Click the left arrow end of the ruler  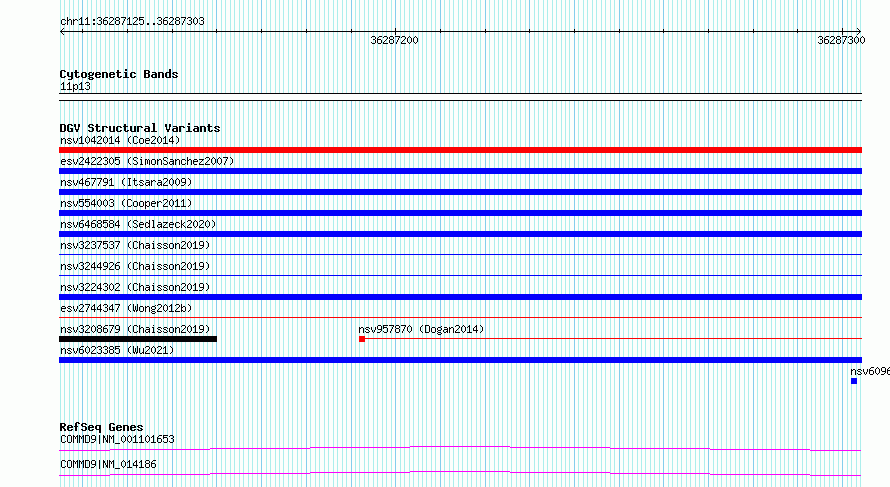[x=62, y=32]
